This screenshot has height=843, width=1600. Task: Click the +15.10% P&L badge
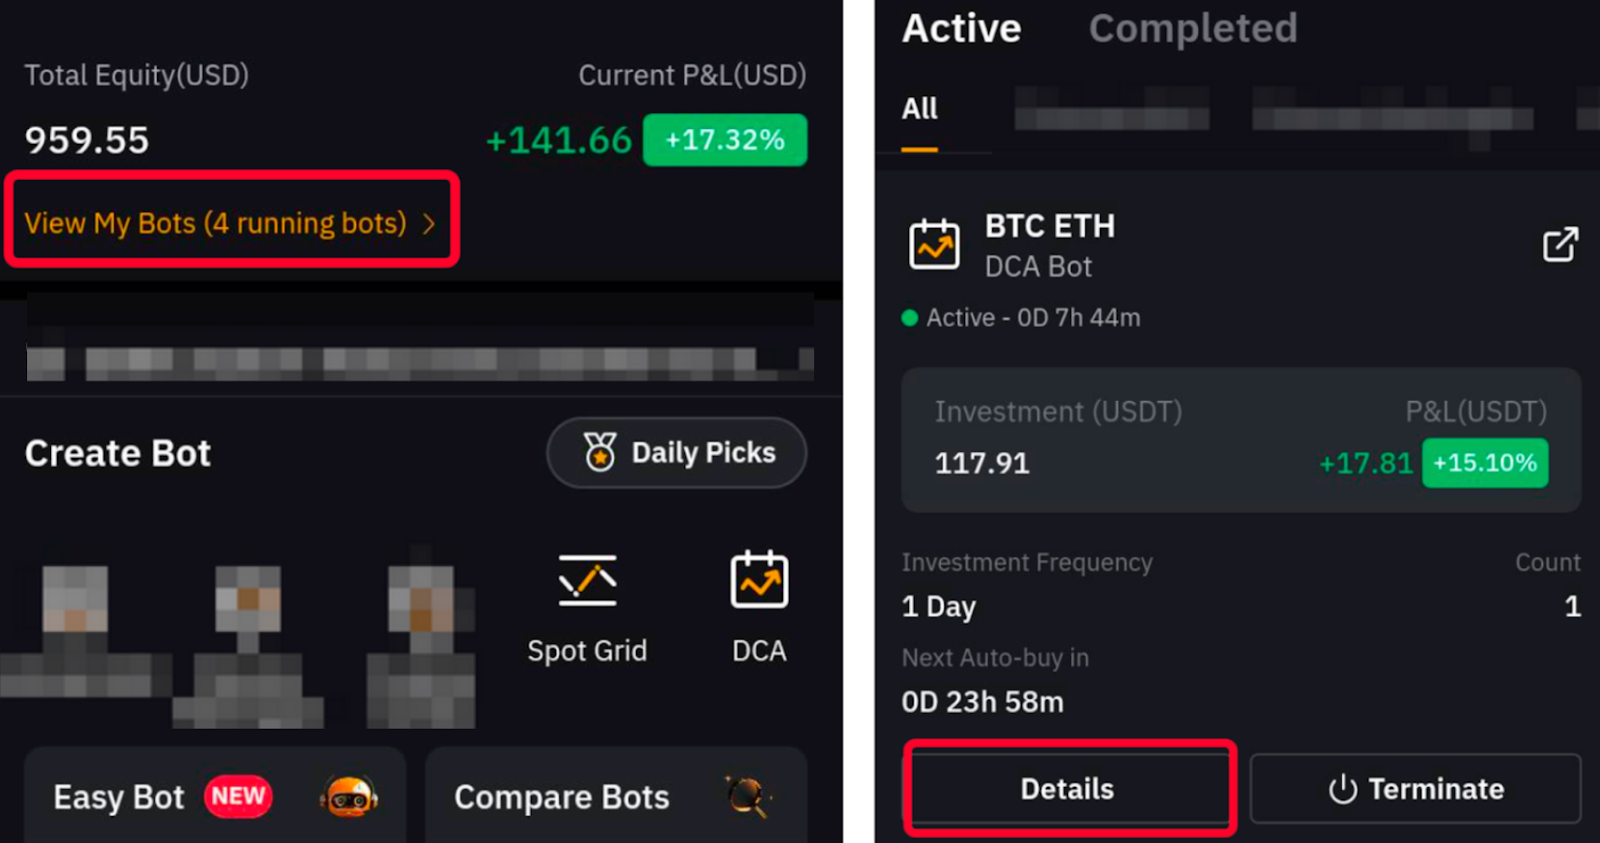1484,463
